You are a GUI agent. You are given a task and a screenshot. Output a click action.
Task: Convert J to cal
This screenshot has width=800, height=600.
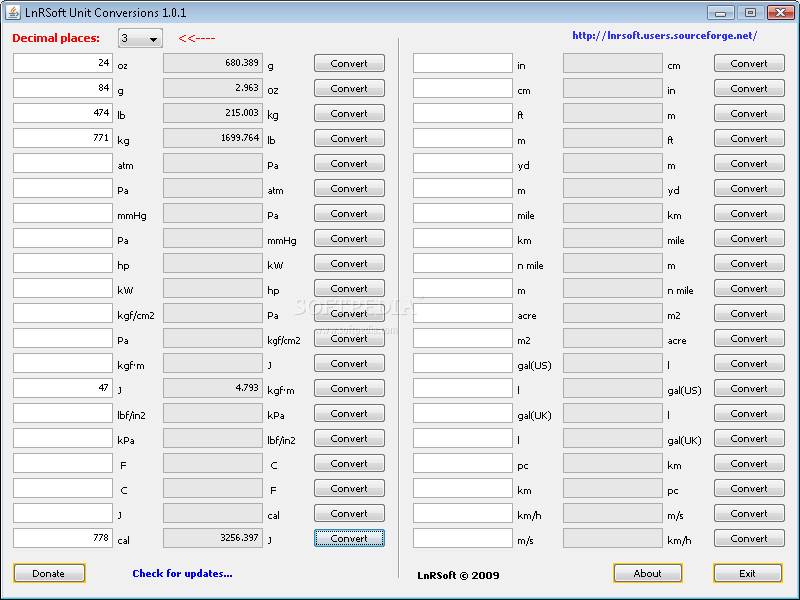point(349,513)
